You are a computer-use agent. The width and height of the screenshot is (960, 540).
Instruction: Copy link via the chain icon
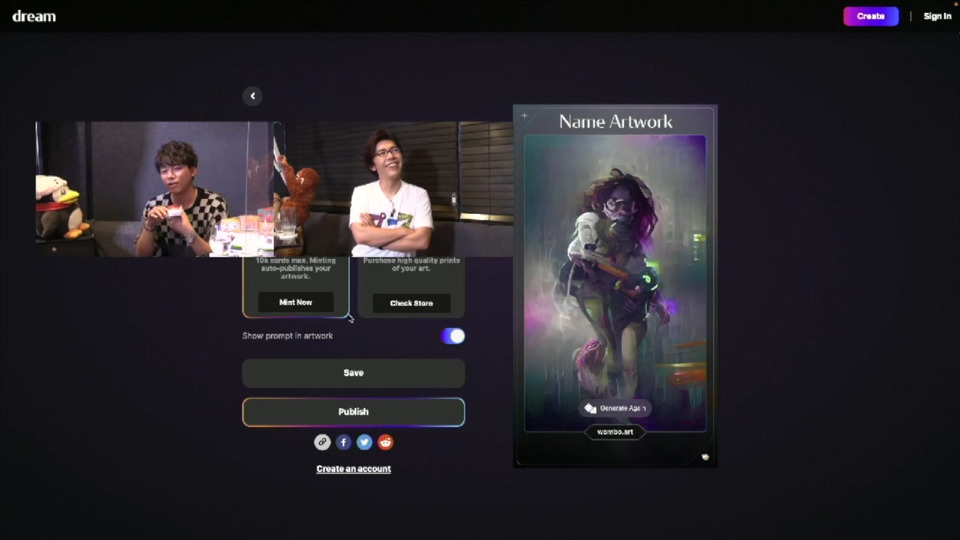(322, 442)
